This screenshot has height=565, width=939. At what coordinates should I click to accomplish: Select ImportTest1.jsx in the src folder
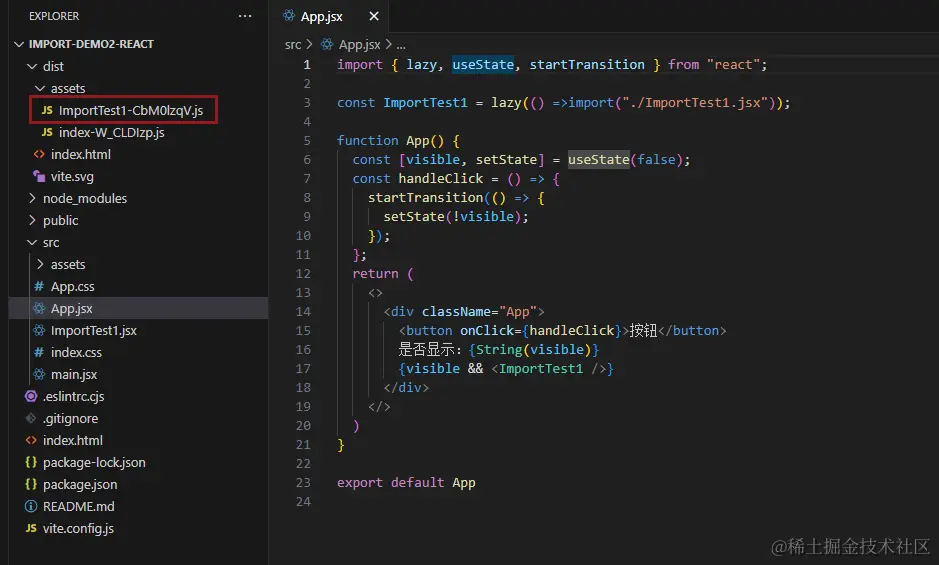(x=93, y=330)
